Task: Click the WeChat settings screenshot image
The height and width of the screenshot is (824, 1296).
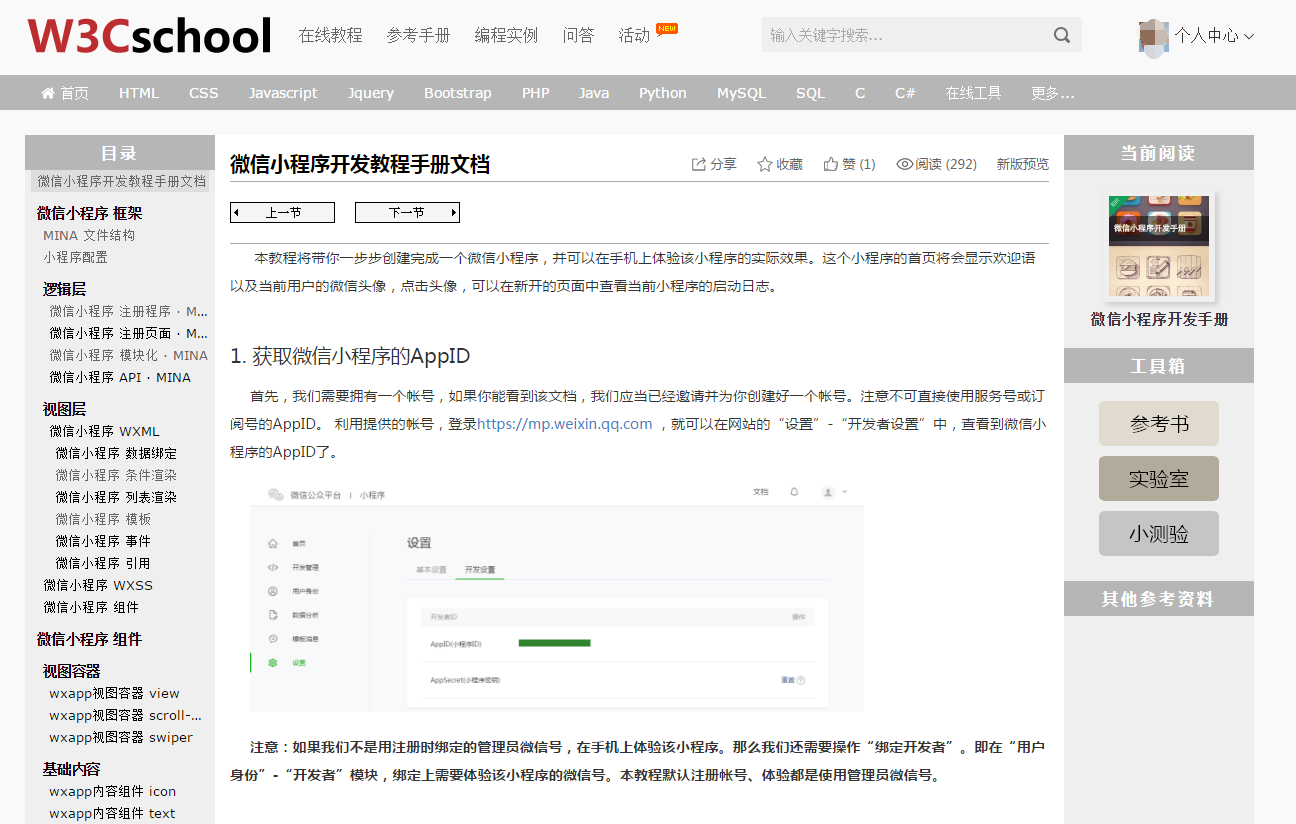Action: click(x=557, y=596)
